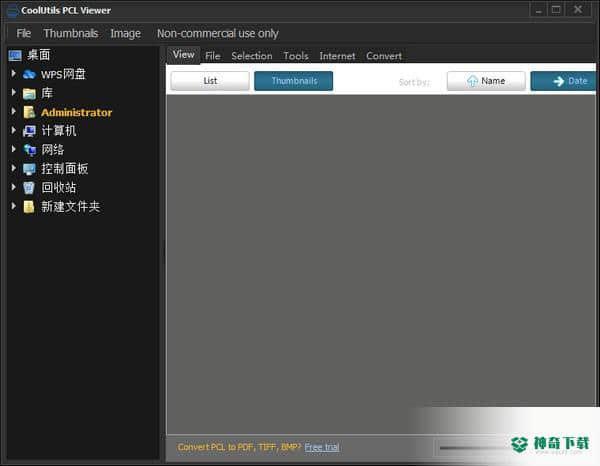Switch to the Internet tab

coord(337,56)
